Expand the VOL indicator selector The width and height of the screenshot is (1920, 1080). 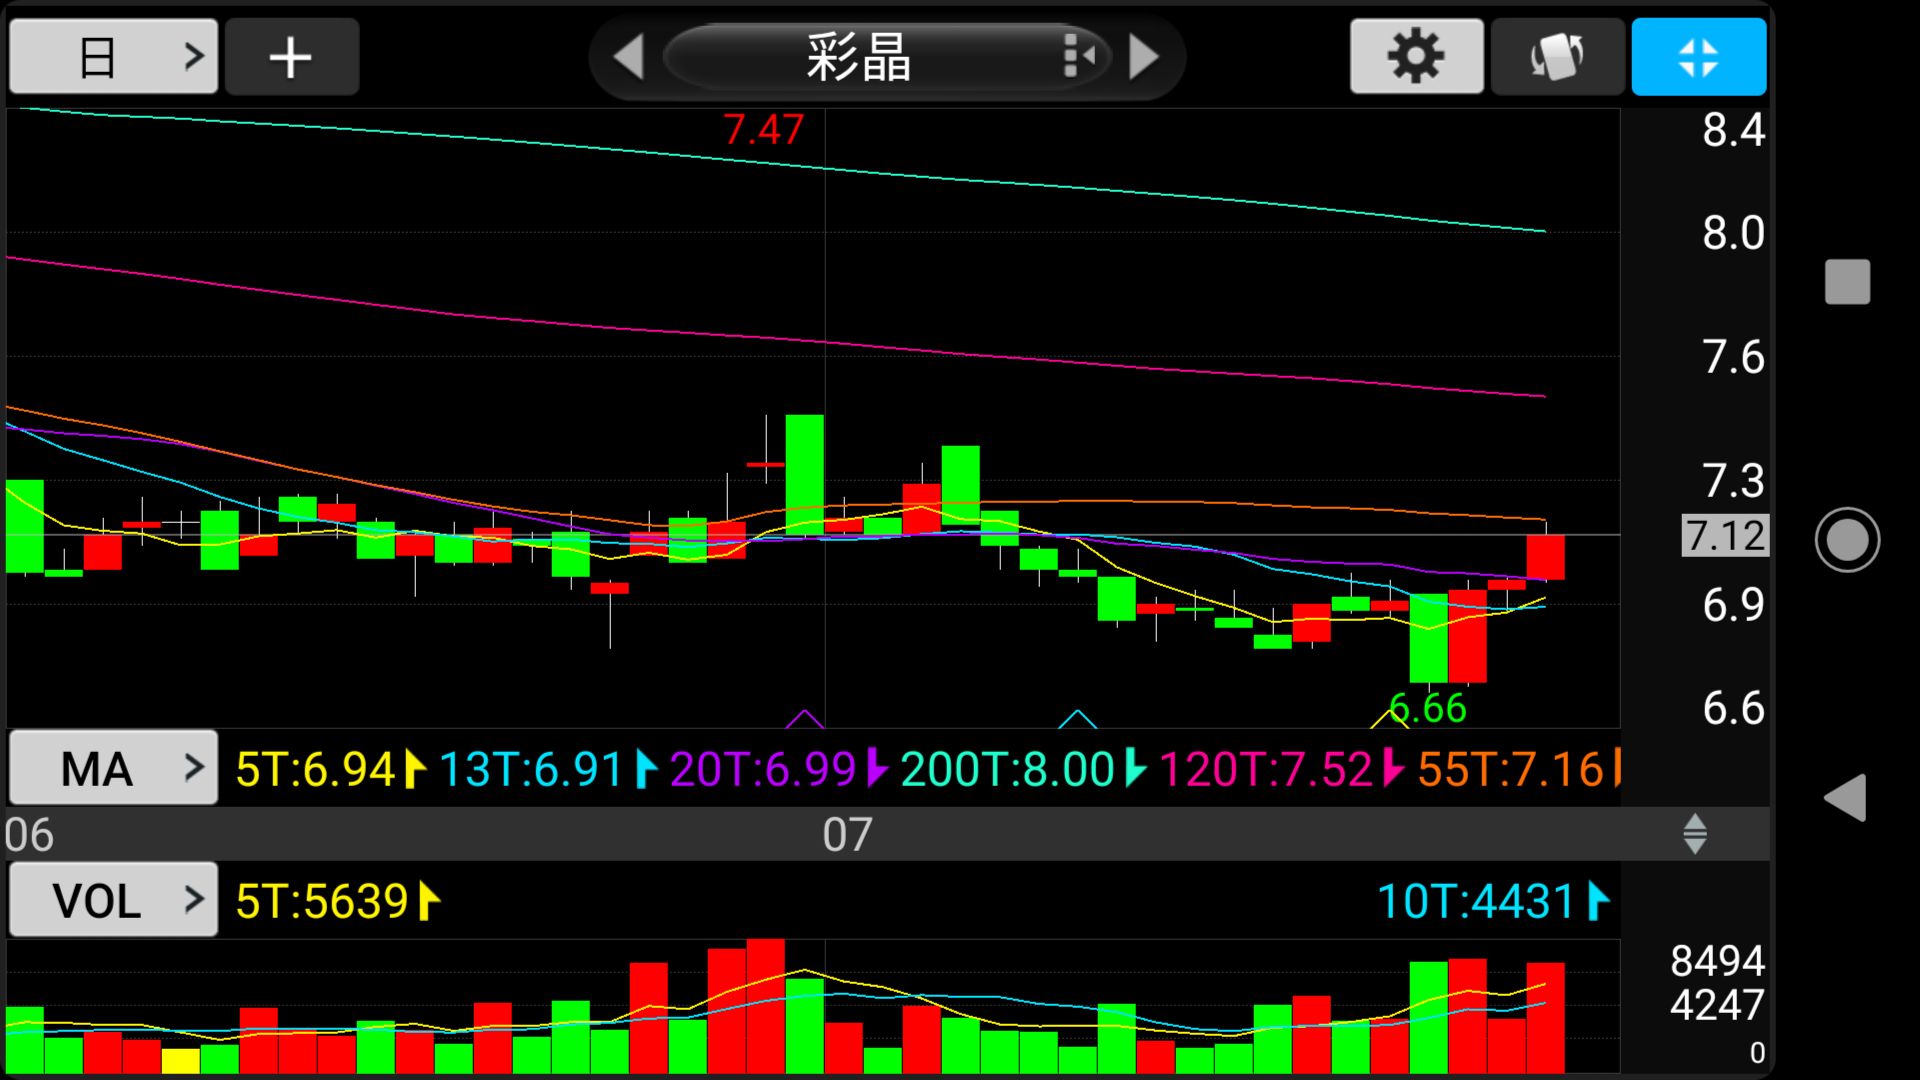[113, 900]
